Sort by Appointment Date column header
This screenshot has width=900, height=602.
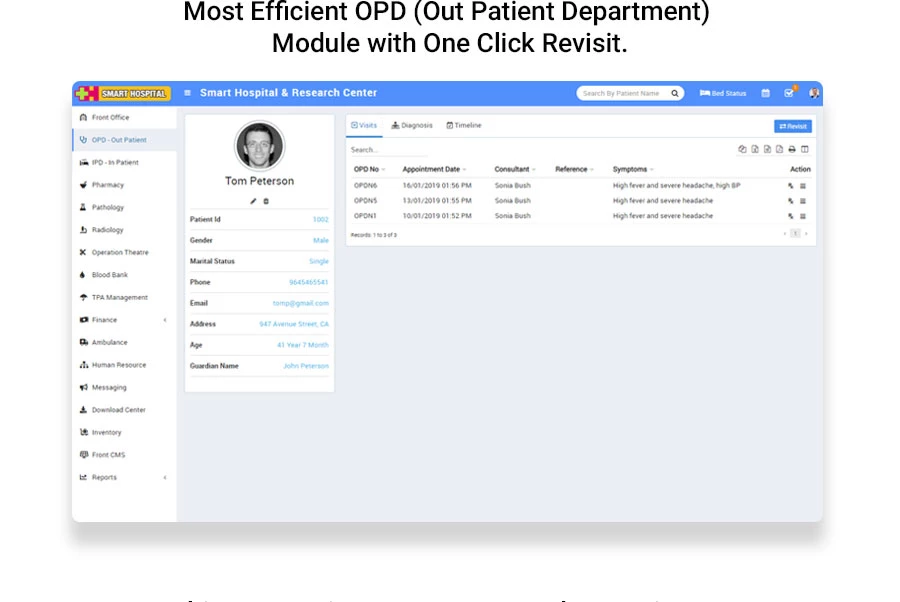[432, 169]
